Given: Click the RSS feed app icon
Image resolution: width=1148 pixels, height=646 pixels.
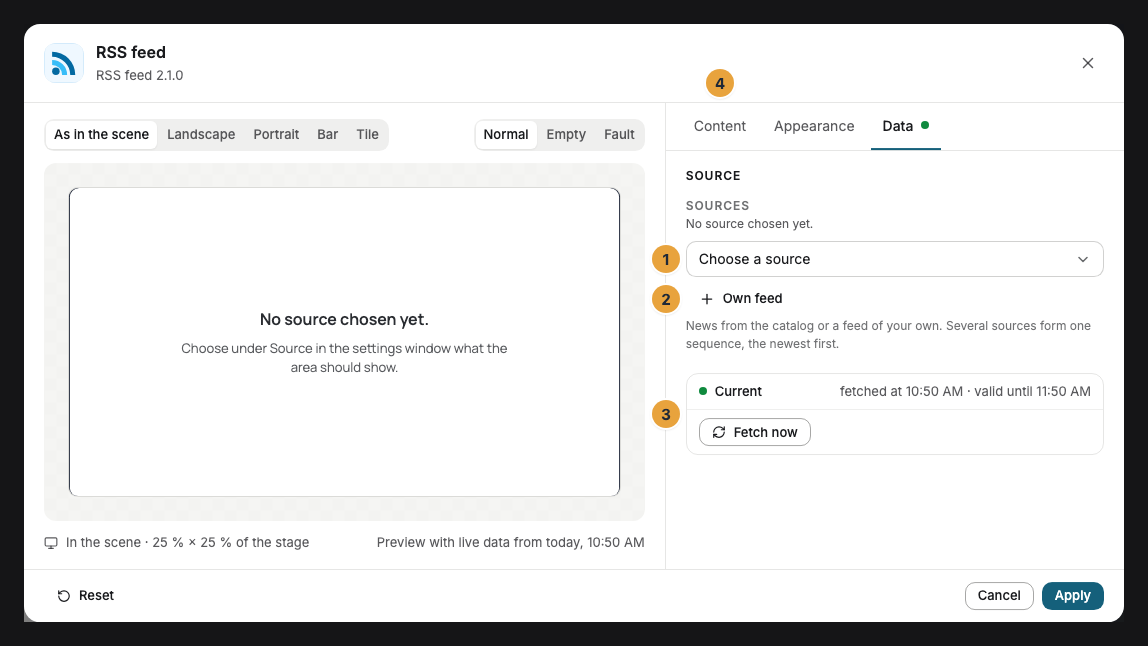Looking at the screenshot, I should click(x=64, y=63).
